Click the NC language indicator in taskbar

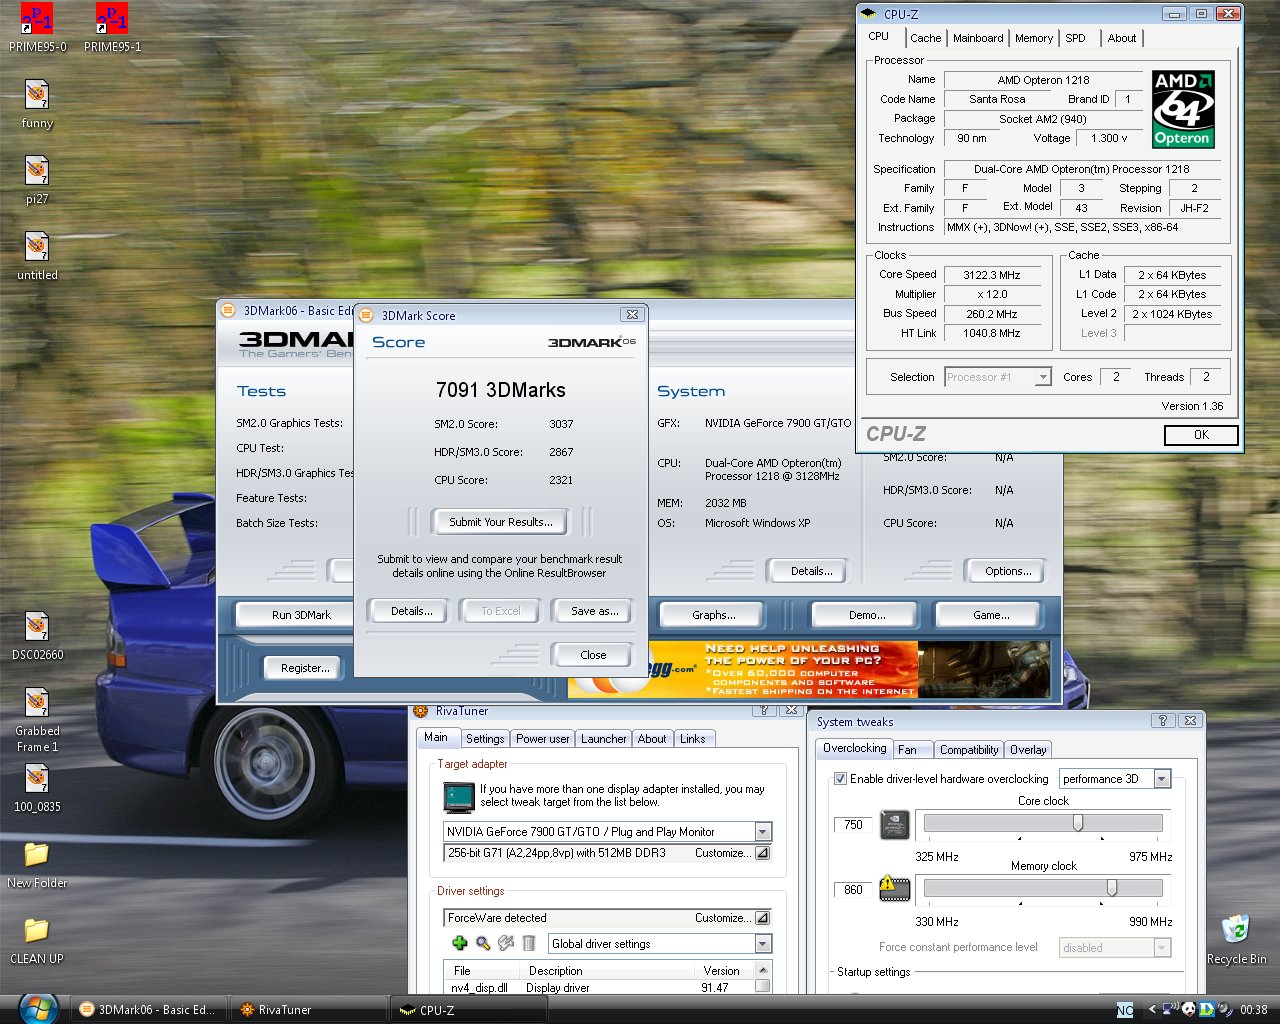(x=1125, y=1010)
